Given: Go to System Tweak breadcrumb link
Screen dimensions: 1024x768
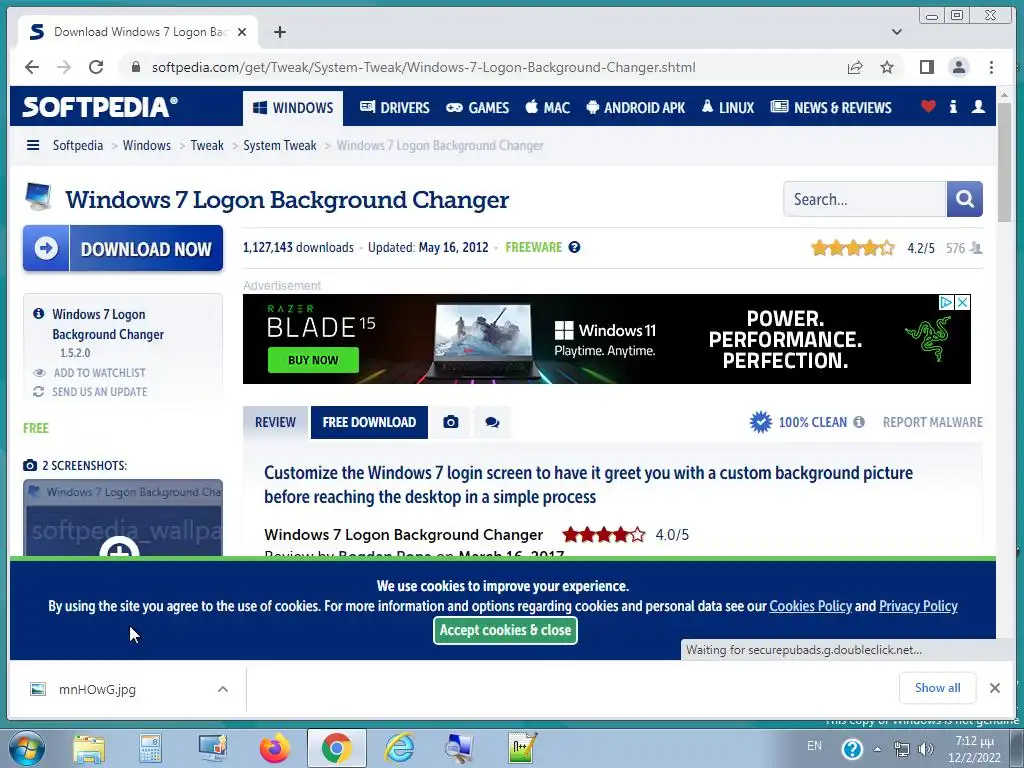Looking at the screenshot, I should pyautogui.click(x=280, y=145).
